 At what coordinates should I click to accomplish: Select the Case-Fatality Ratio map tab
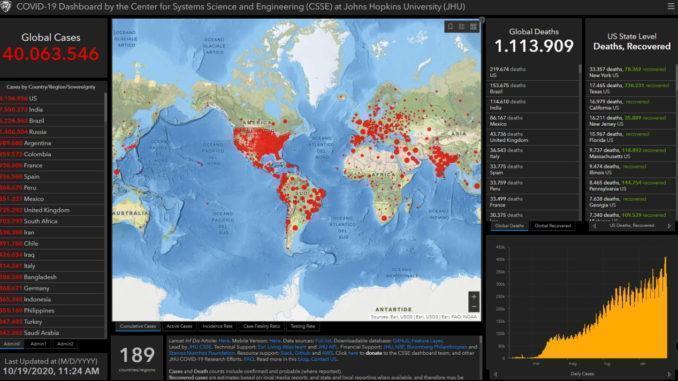262,327
